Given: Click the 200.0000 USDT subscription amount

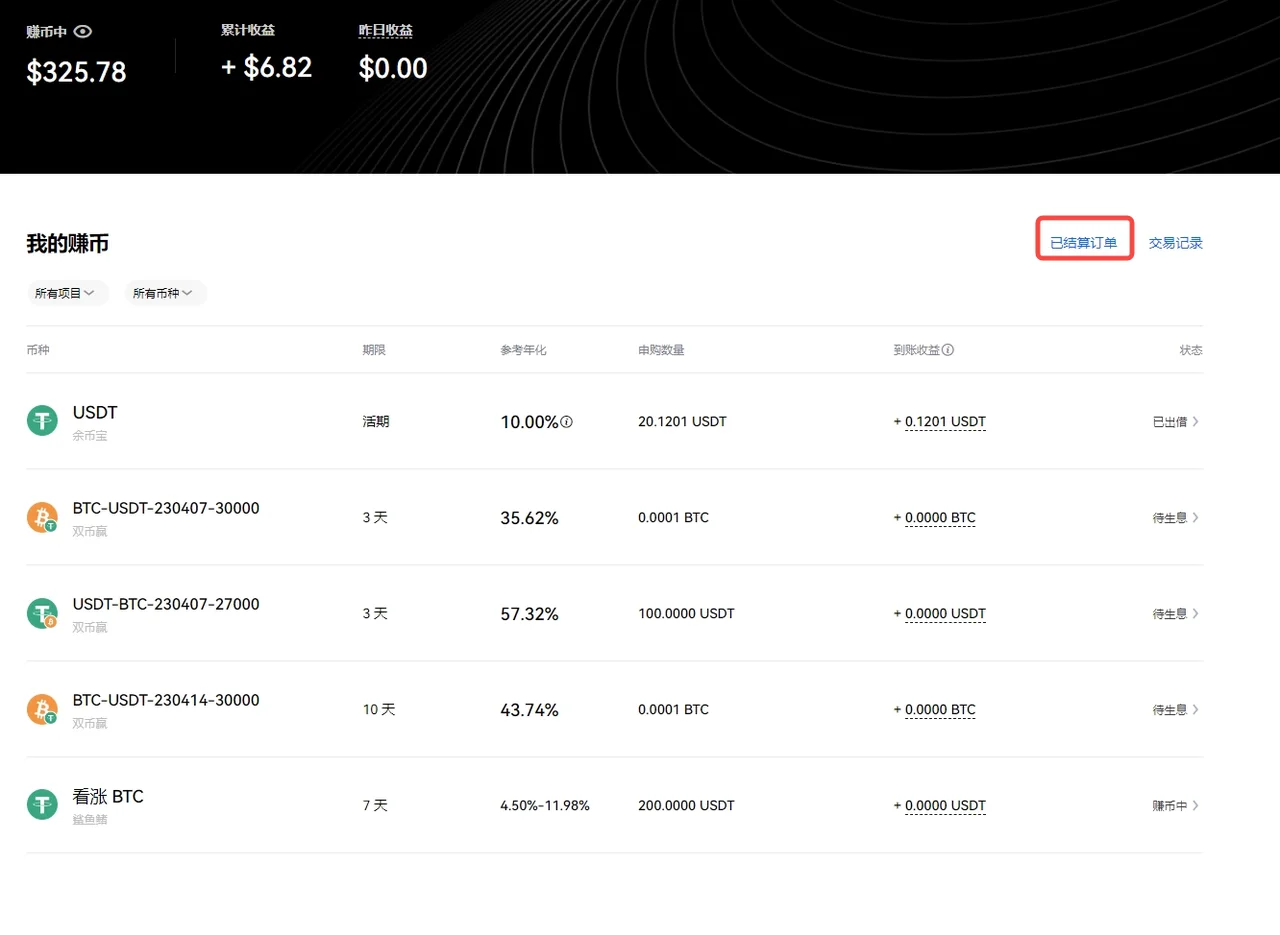Looking at the screenshot, I should [x=686, y=806].
